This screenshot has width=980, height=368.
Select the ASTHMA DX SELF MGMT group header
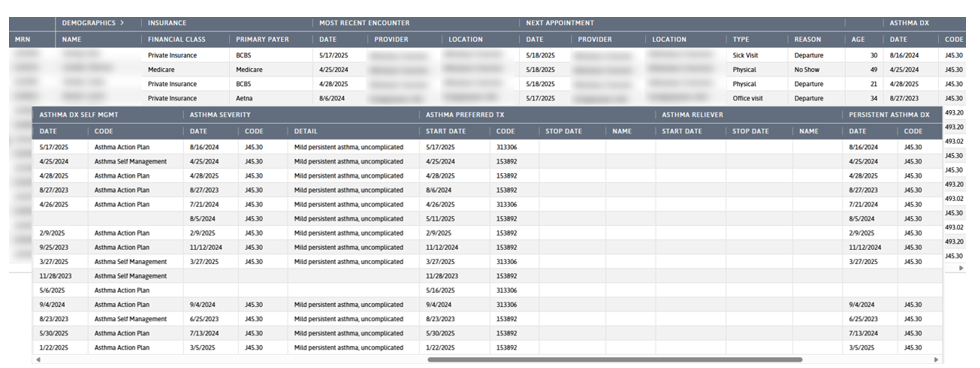click(79, 115)
